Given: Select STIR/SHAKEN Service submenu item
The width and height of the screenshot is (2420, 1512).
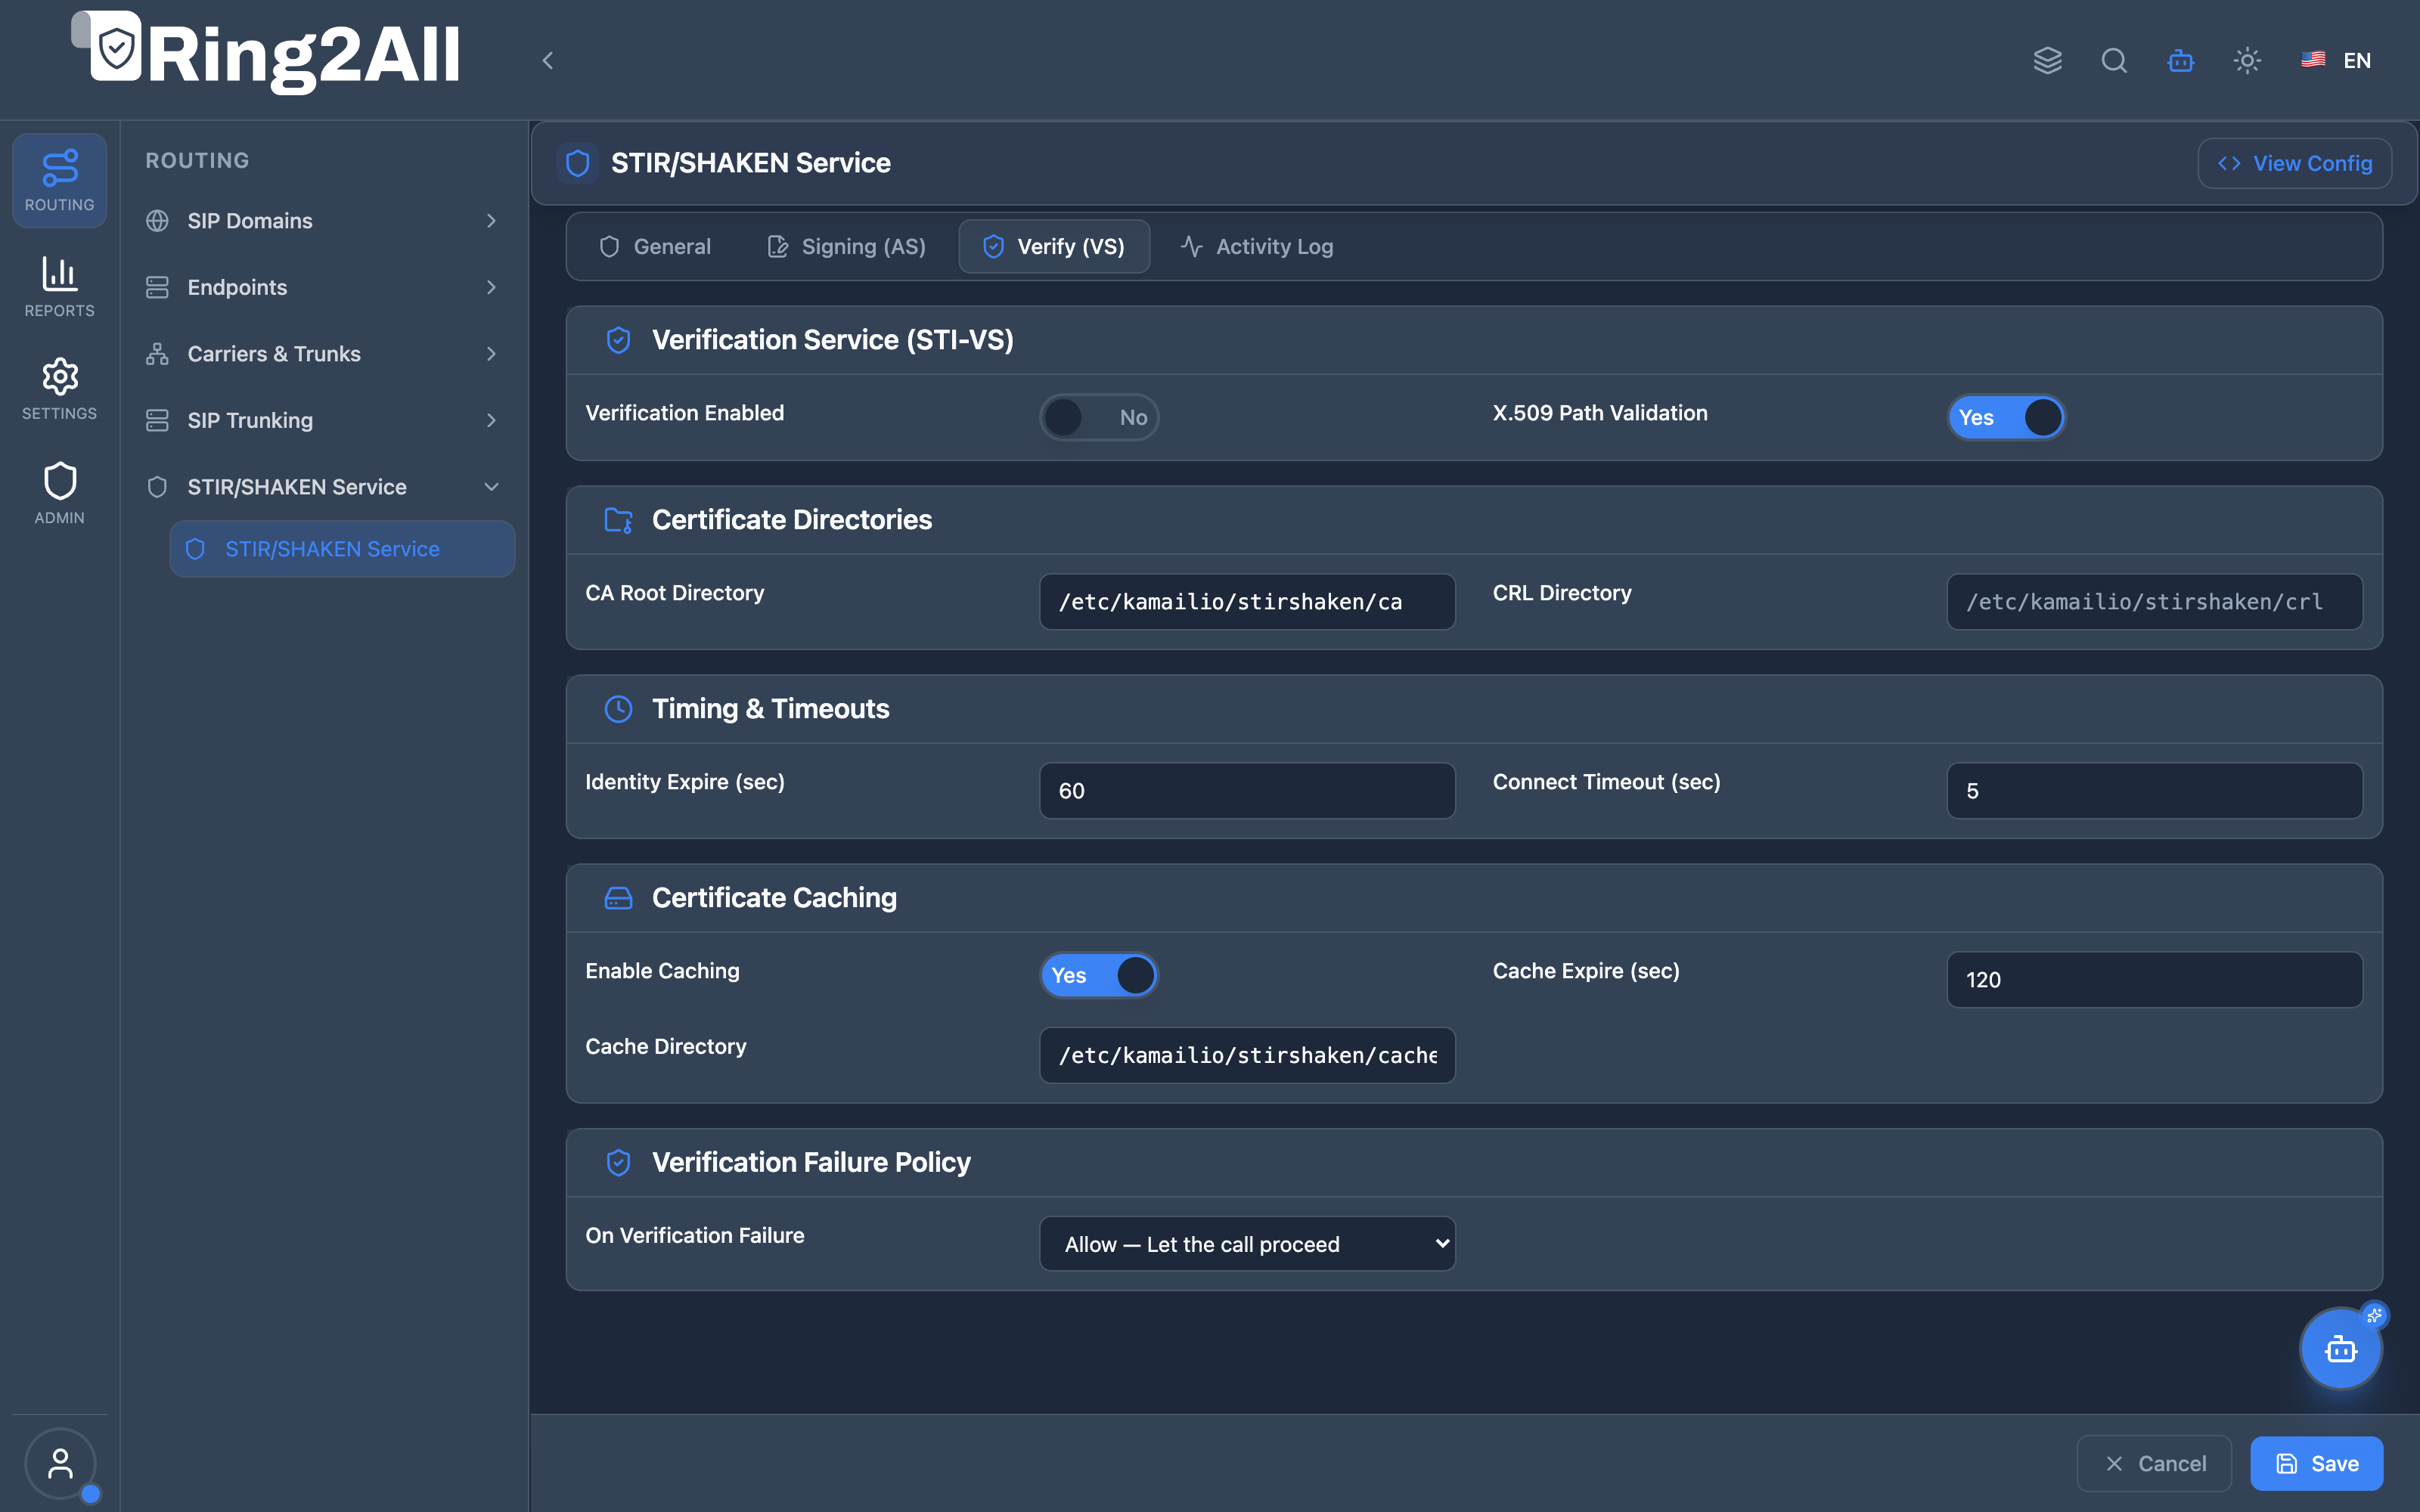Looking at the screenshot, I should (x=342, y=549).
